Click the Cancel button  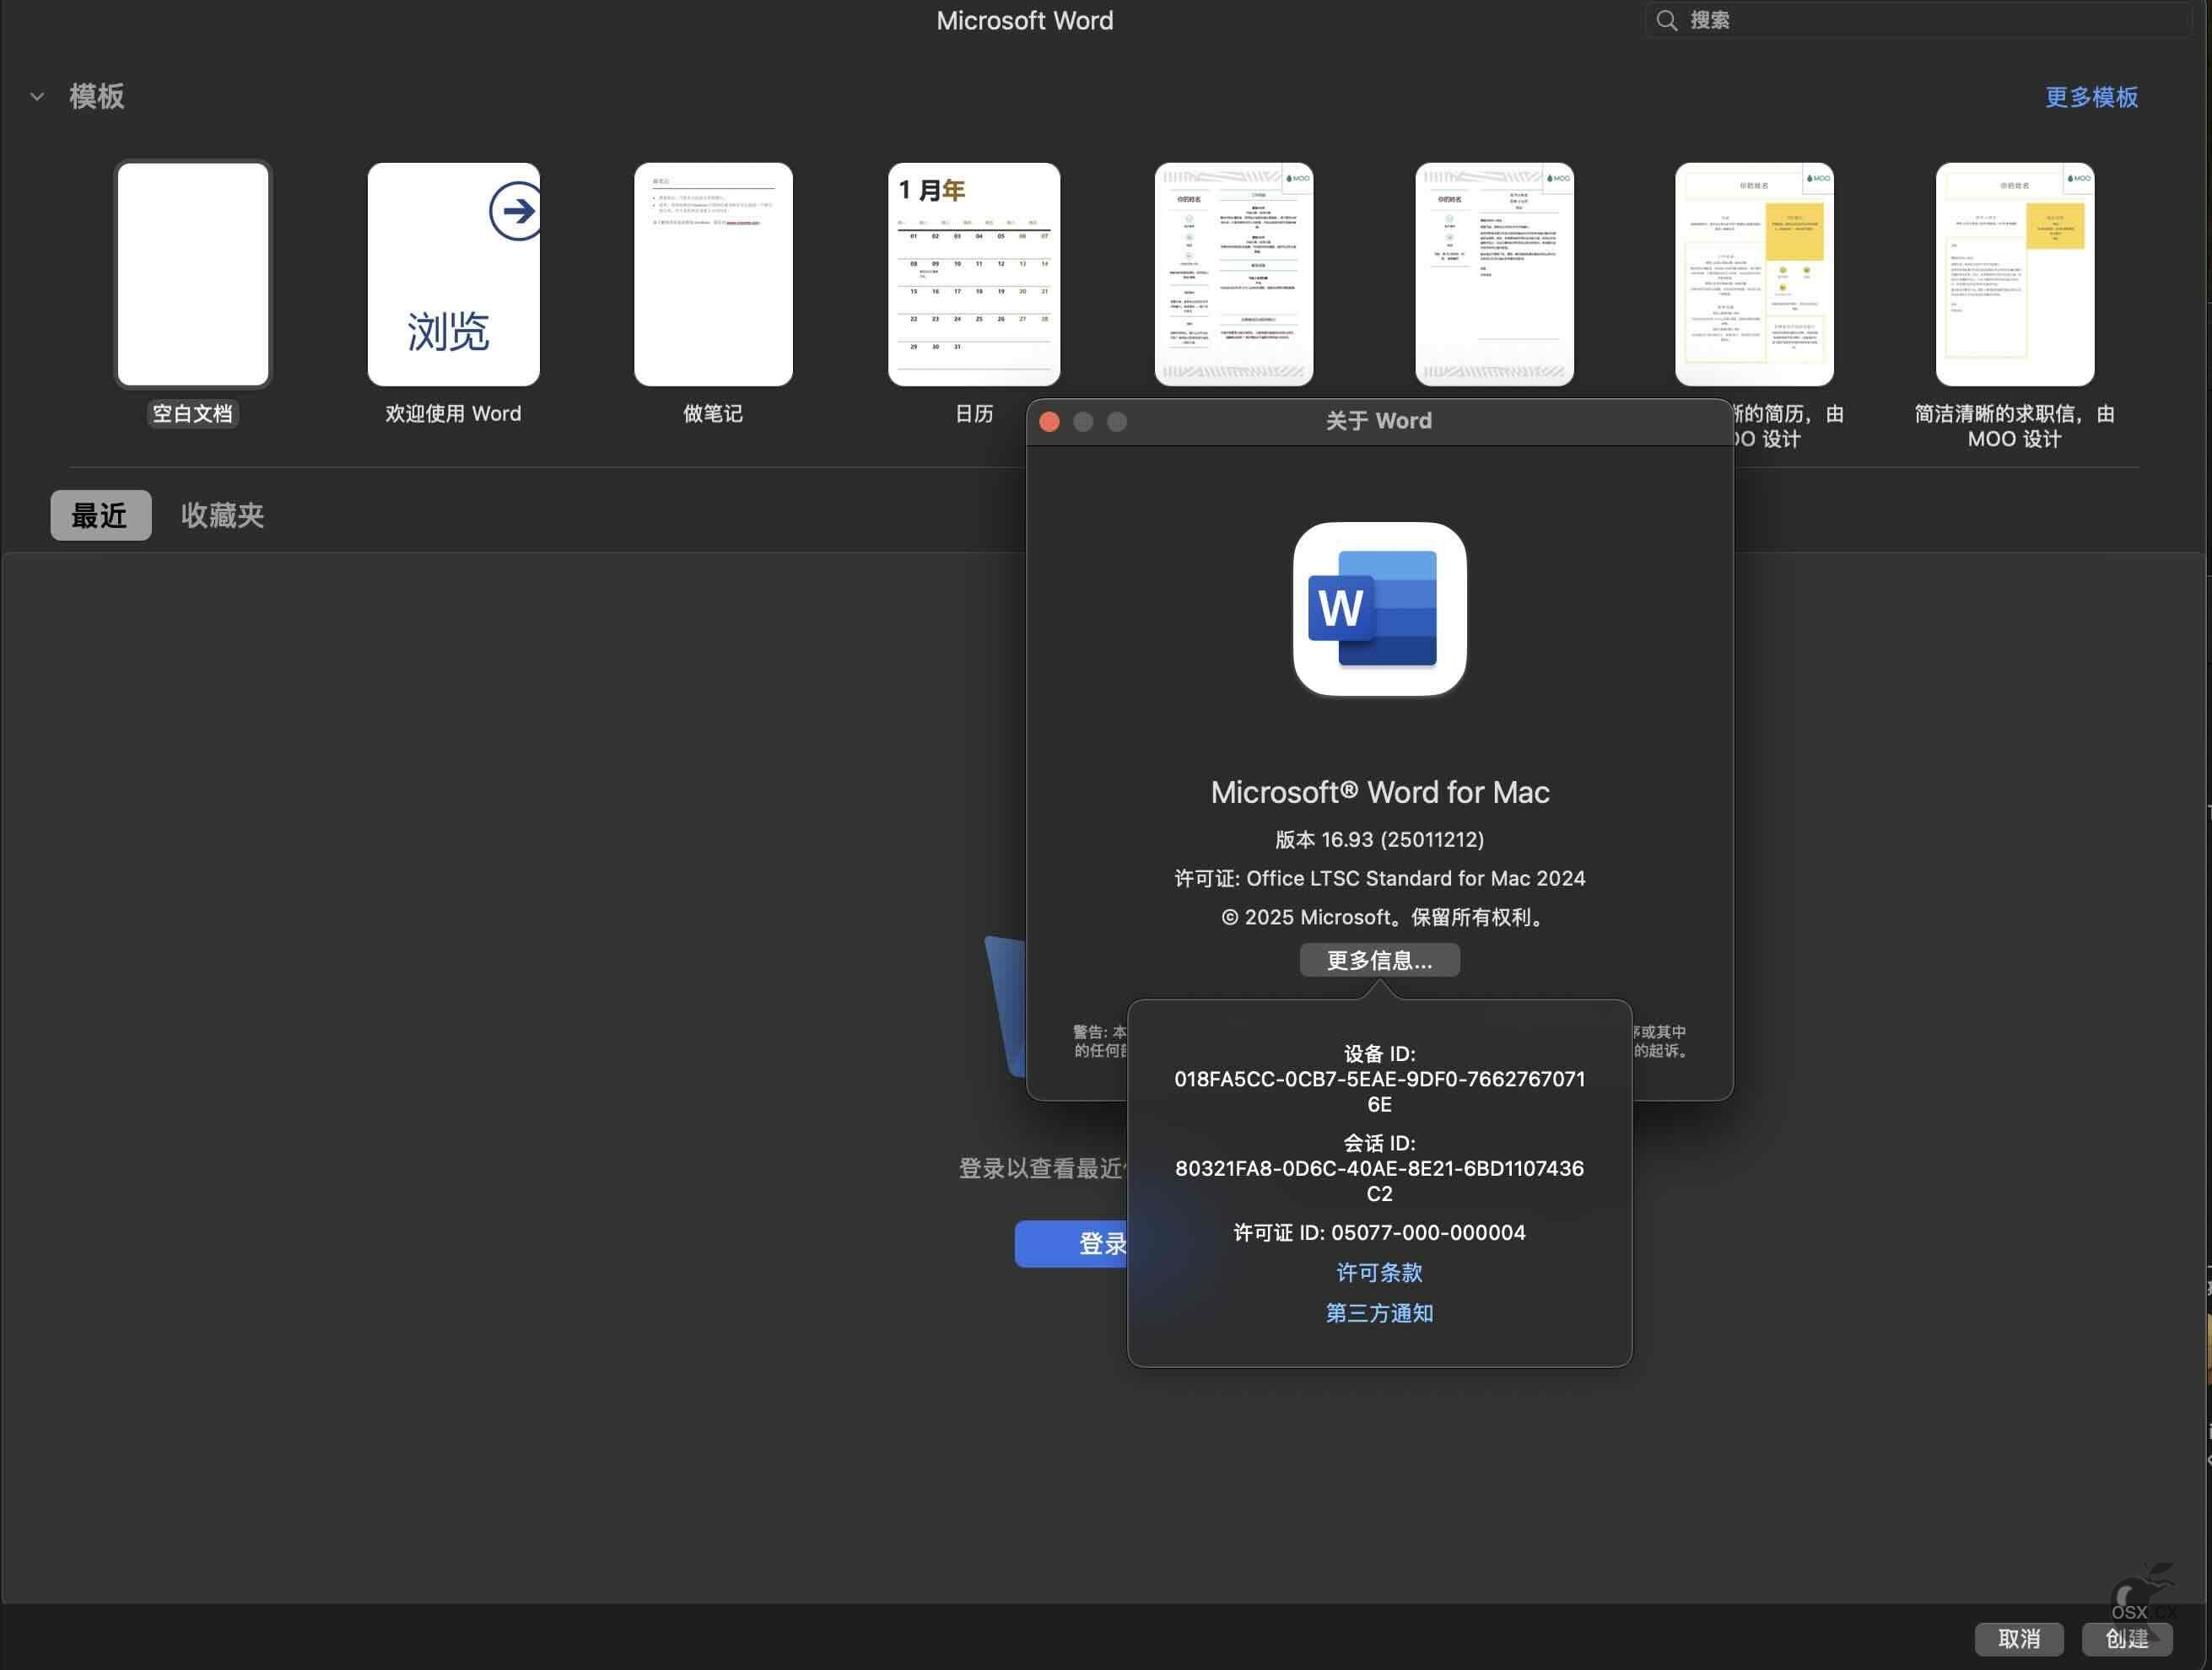pyautogui.click(x=2019, y=1639)
